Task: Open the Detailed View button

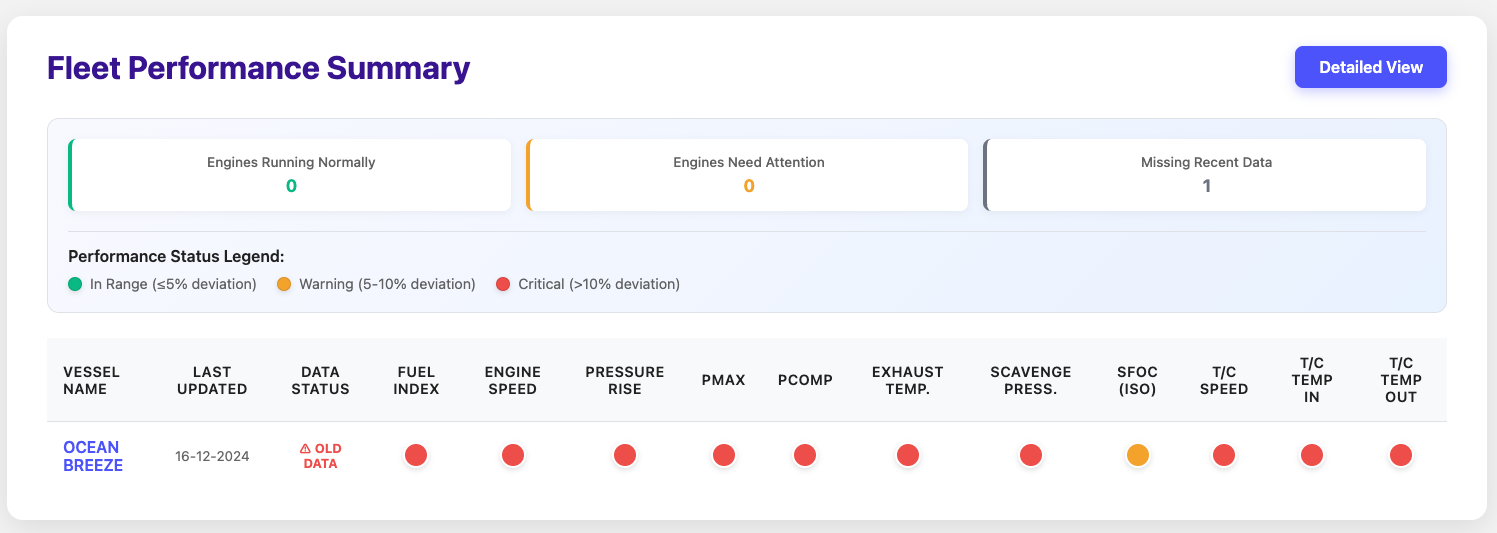Action: pos(1370,67)
